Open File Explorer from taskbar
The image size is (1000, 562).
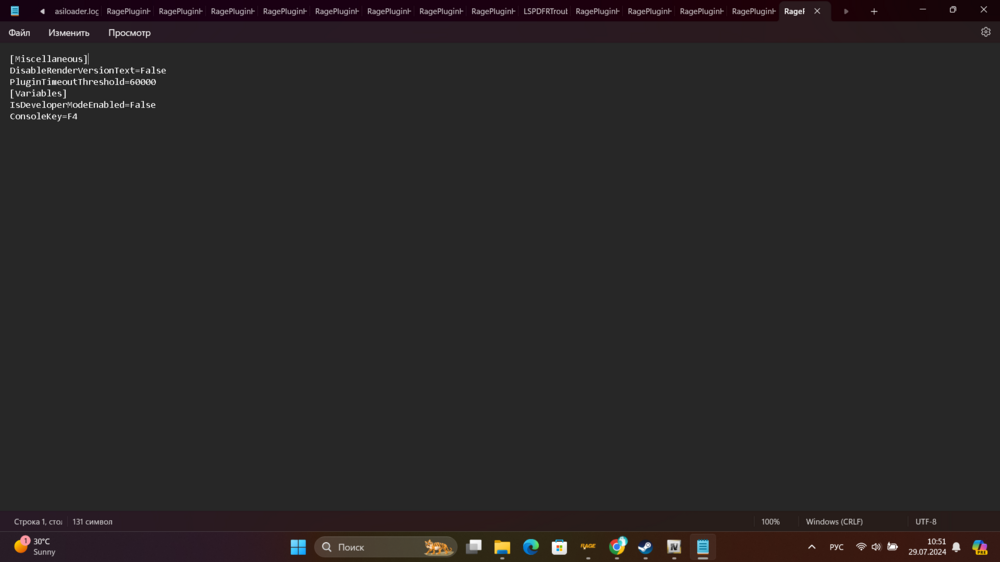pos(502,547)
